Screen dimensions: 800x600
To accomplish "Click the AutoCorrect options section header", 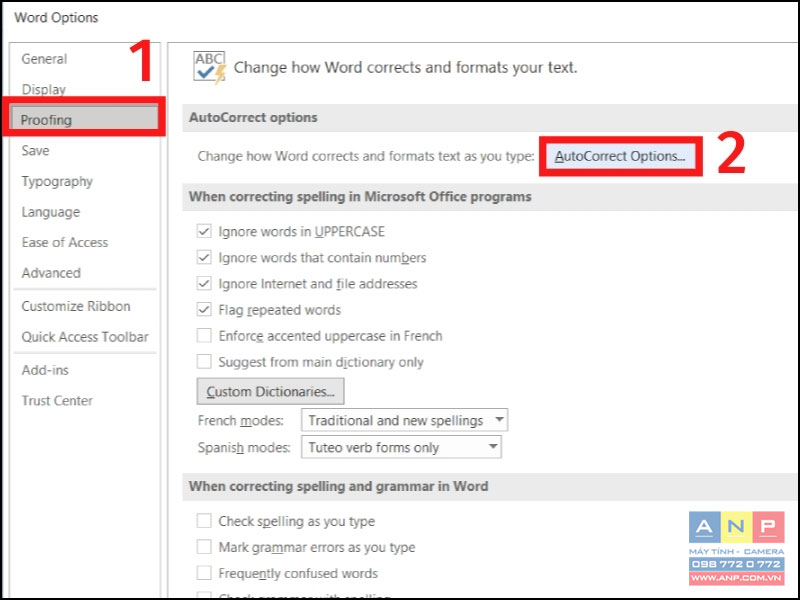I will click(253, 117).
